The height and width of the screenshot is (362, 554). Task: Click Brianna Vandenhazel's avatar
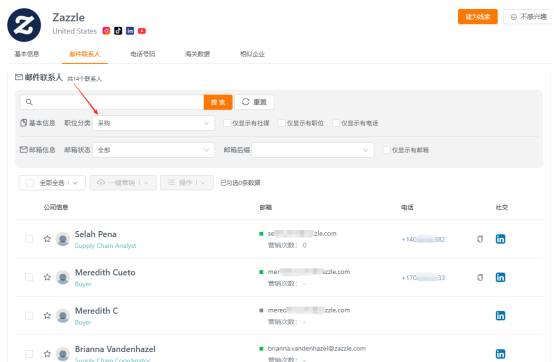(63, 354)
